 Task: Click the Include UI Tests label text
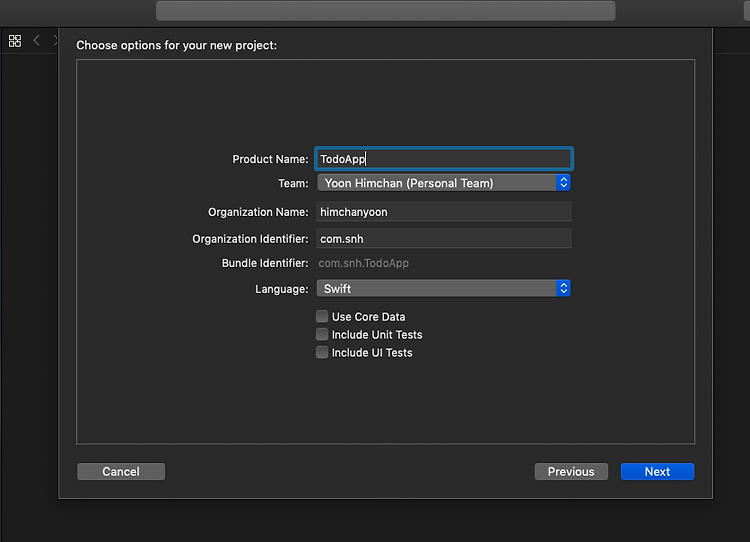372,353
